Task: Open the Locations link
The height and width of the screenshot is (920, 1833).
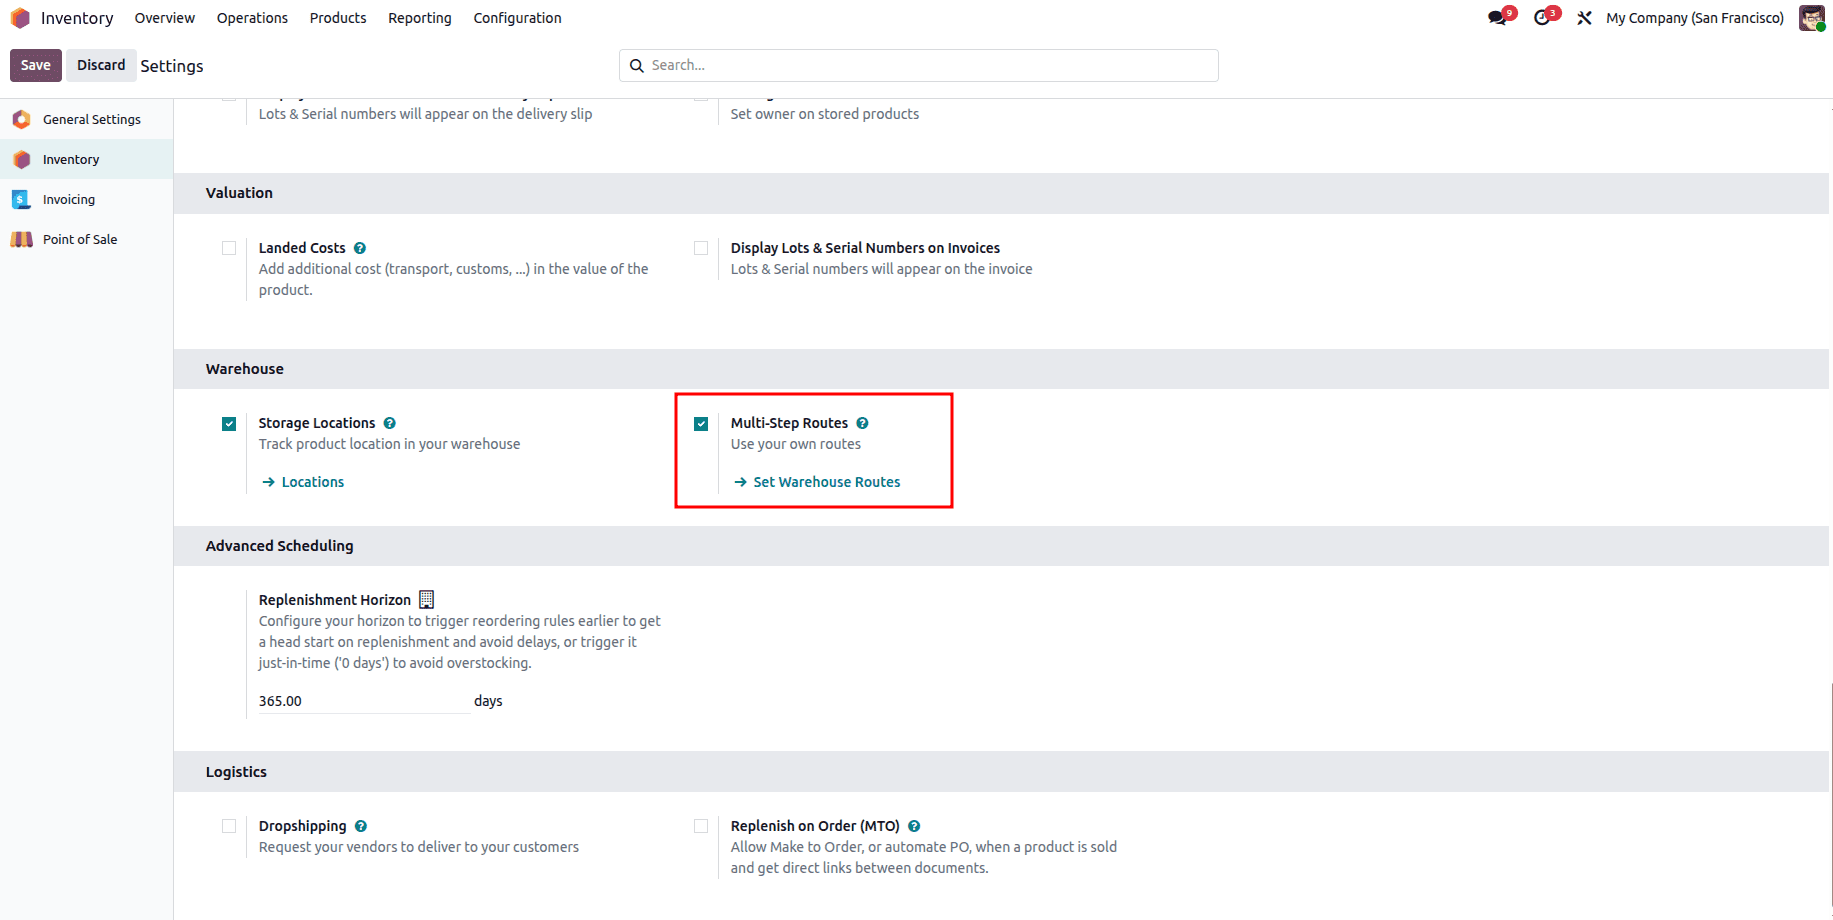Action: click(x=303, y=482)
